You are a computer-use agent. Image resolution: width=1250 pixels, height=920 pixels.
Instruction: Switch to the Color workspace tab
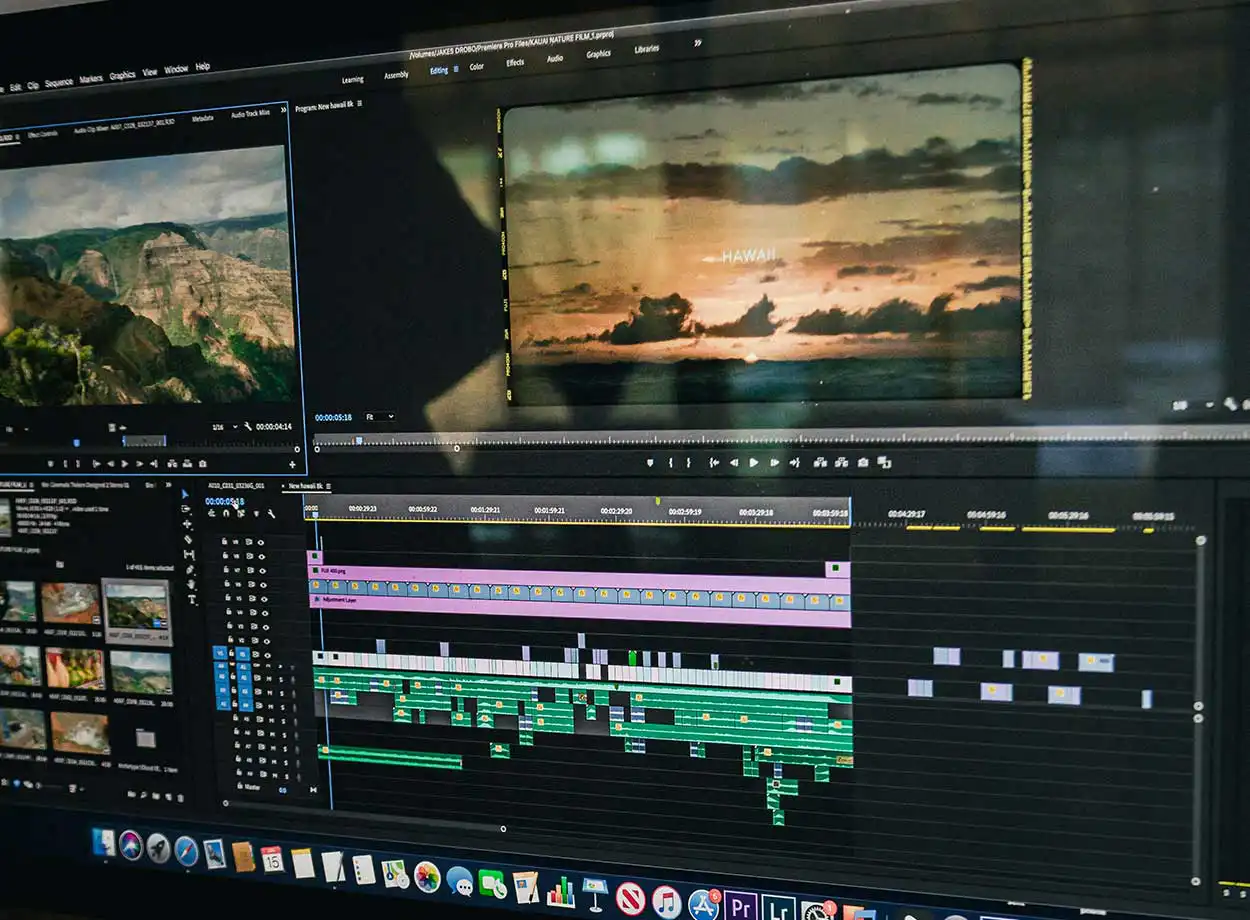477,66
